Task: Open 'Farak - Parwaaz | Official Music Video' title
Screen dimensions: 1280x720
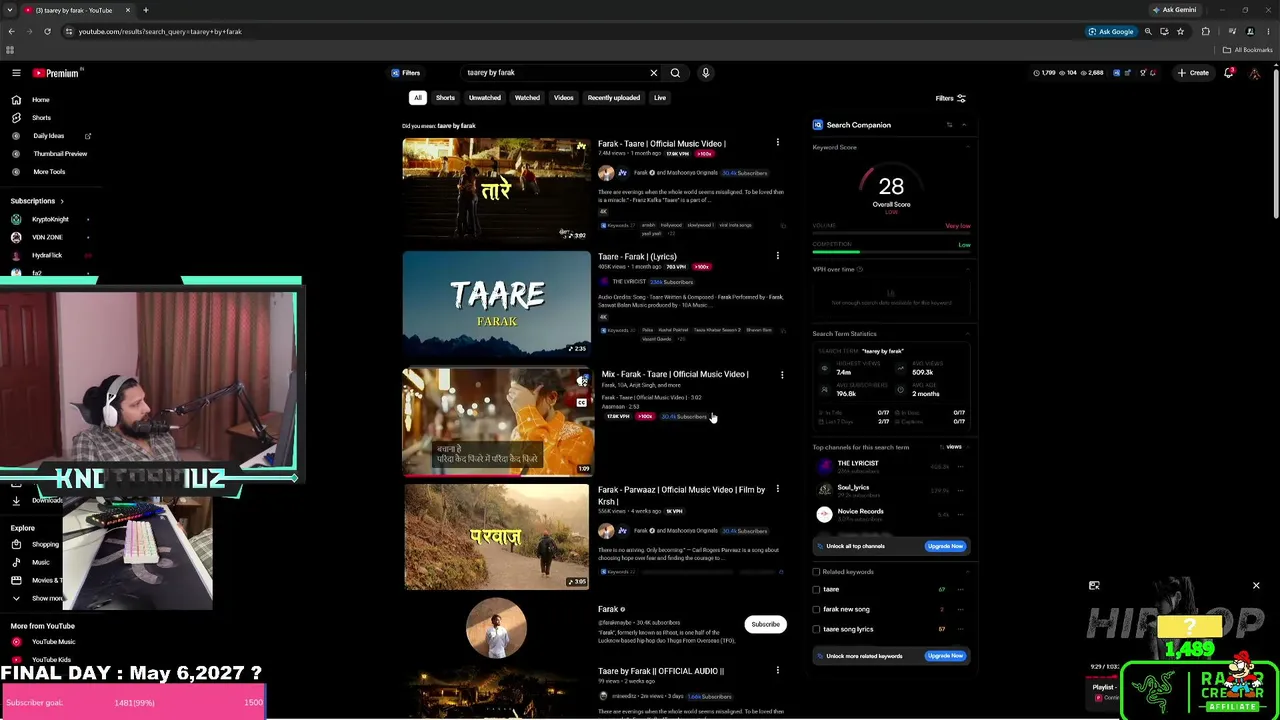Action: click(681, 495)
